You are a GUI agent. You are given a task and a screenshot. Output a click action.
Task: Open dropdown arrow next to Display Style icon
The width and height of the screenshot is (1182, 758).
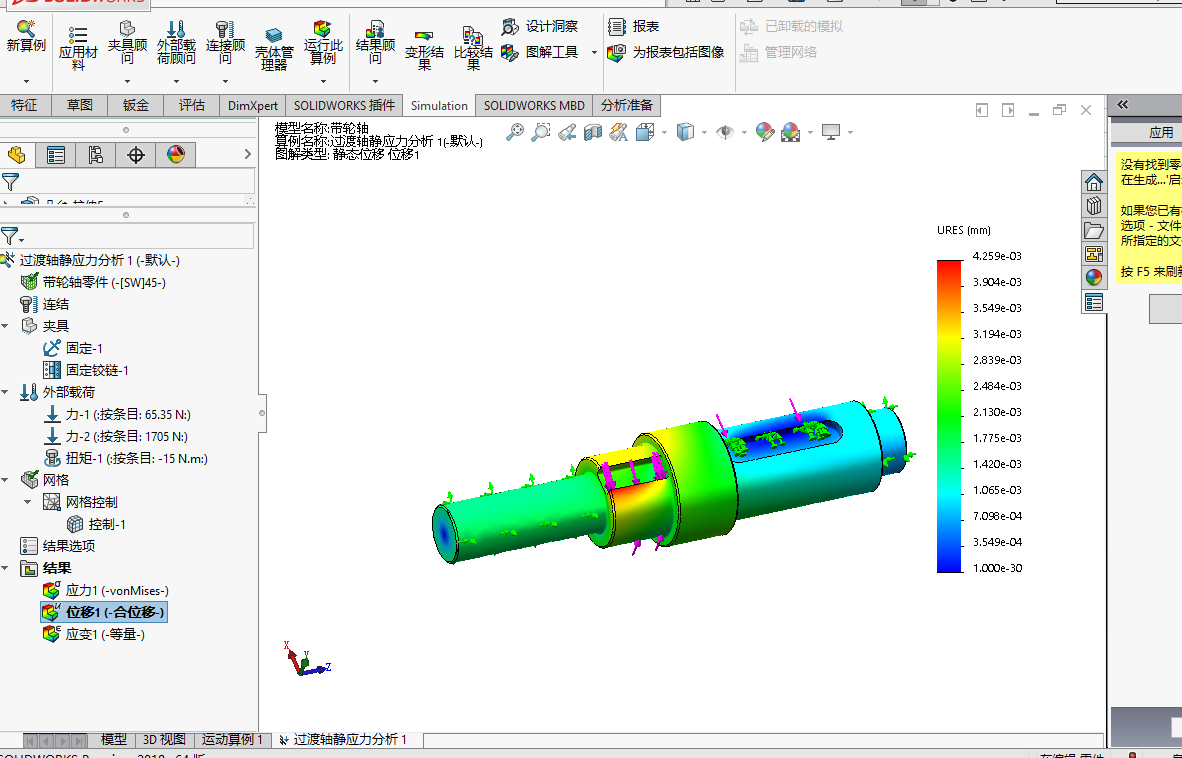tap(704, 133)
